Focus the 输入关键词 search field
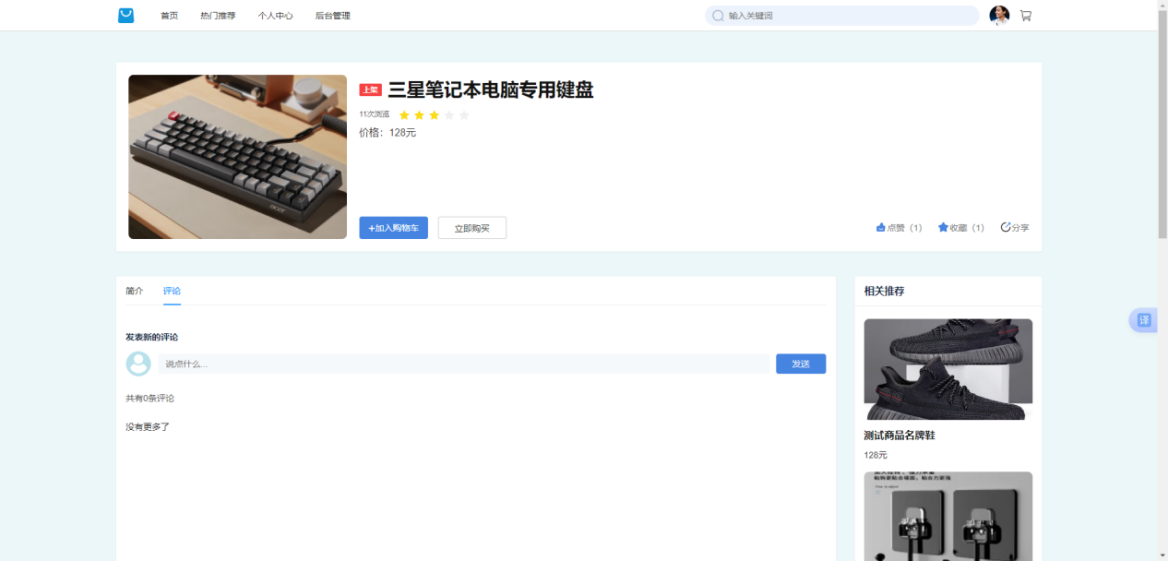The image size is (1168, 561). (842, 16)
